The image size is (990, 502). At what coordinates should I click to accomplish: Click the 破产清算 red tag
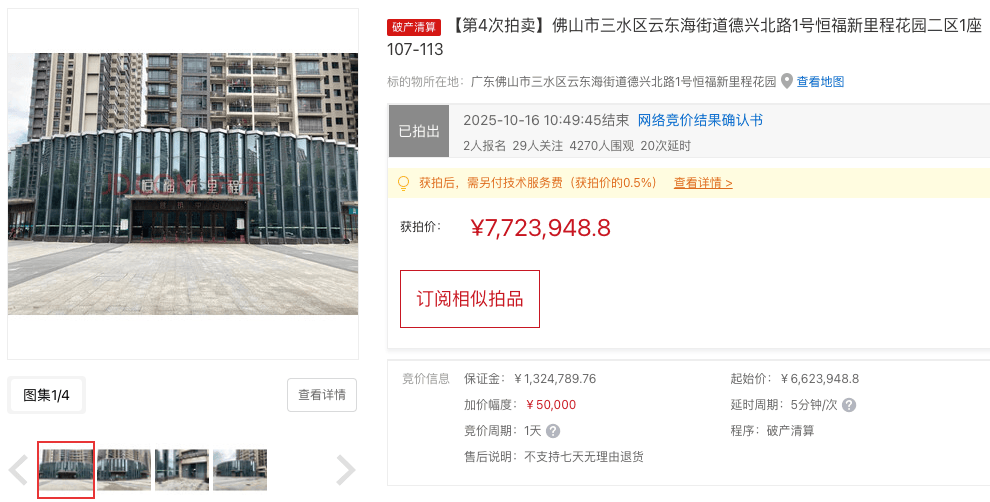point(414,27)
